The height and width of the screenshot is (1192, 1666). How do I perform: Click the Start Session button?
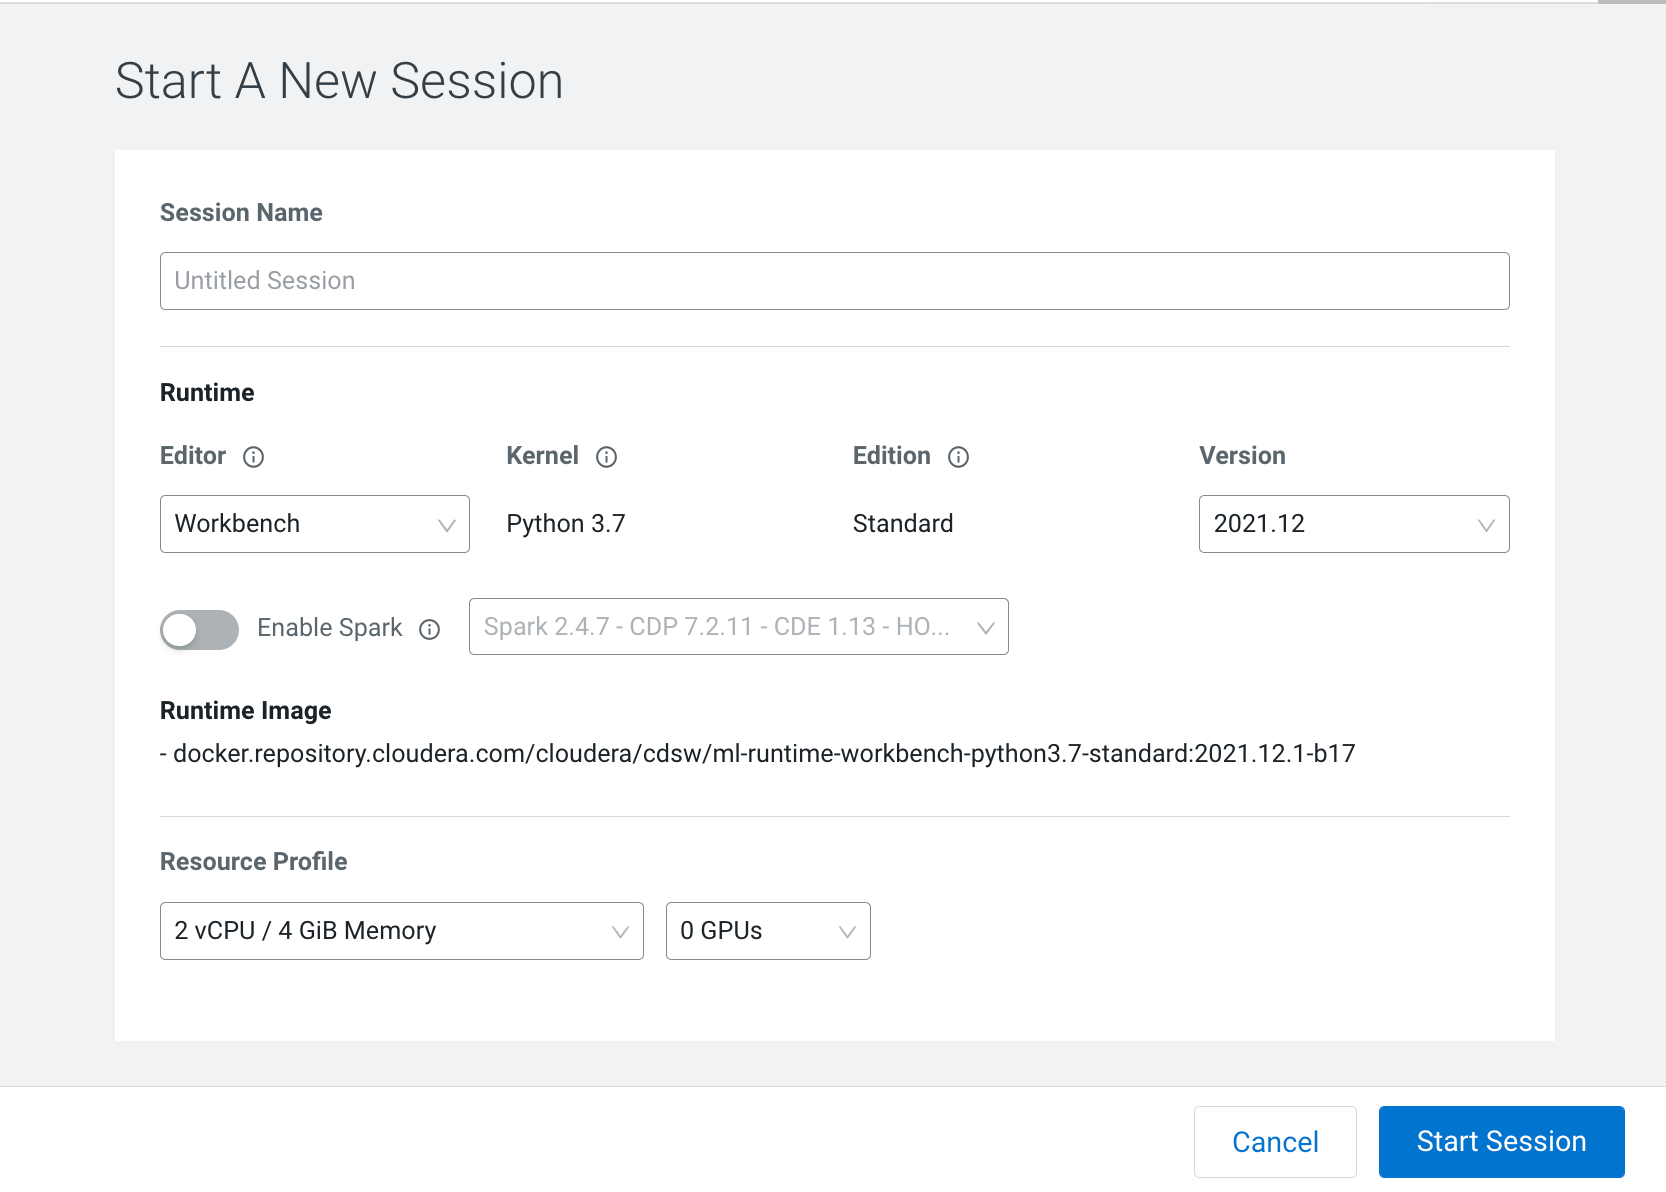pos(1500,1141)
